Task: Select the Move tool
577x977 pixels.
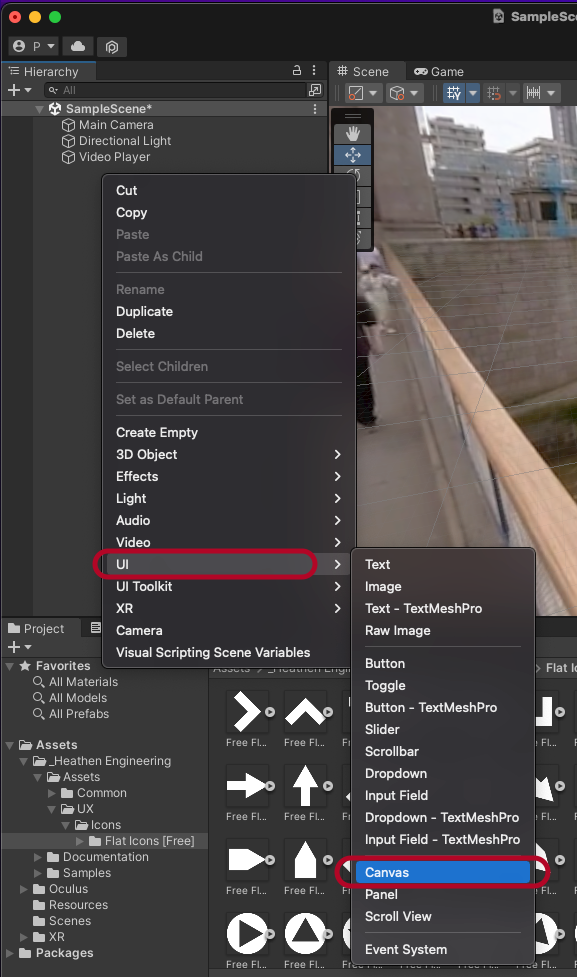Action: (353, 155)
